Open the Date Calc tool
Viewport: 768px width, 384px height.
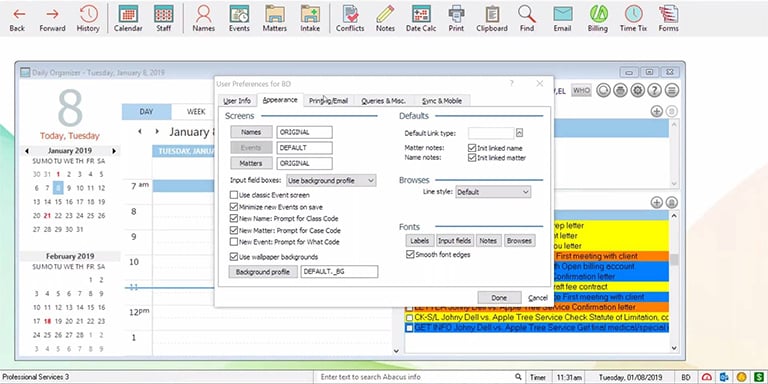[x=421, y=18]
